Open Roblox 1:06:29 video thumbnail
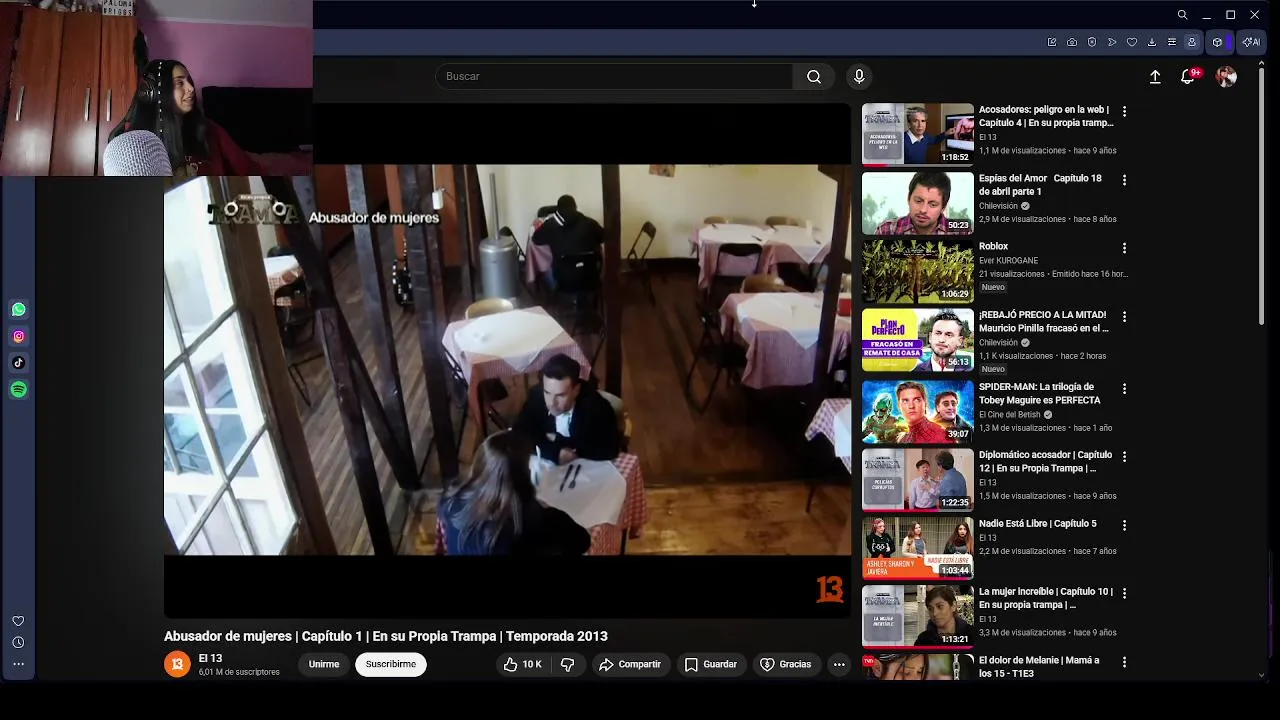 [917, 271]
